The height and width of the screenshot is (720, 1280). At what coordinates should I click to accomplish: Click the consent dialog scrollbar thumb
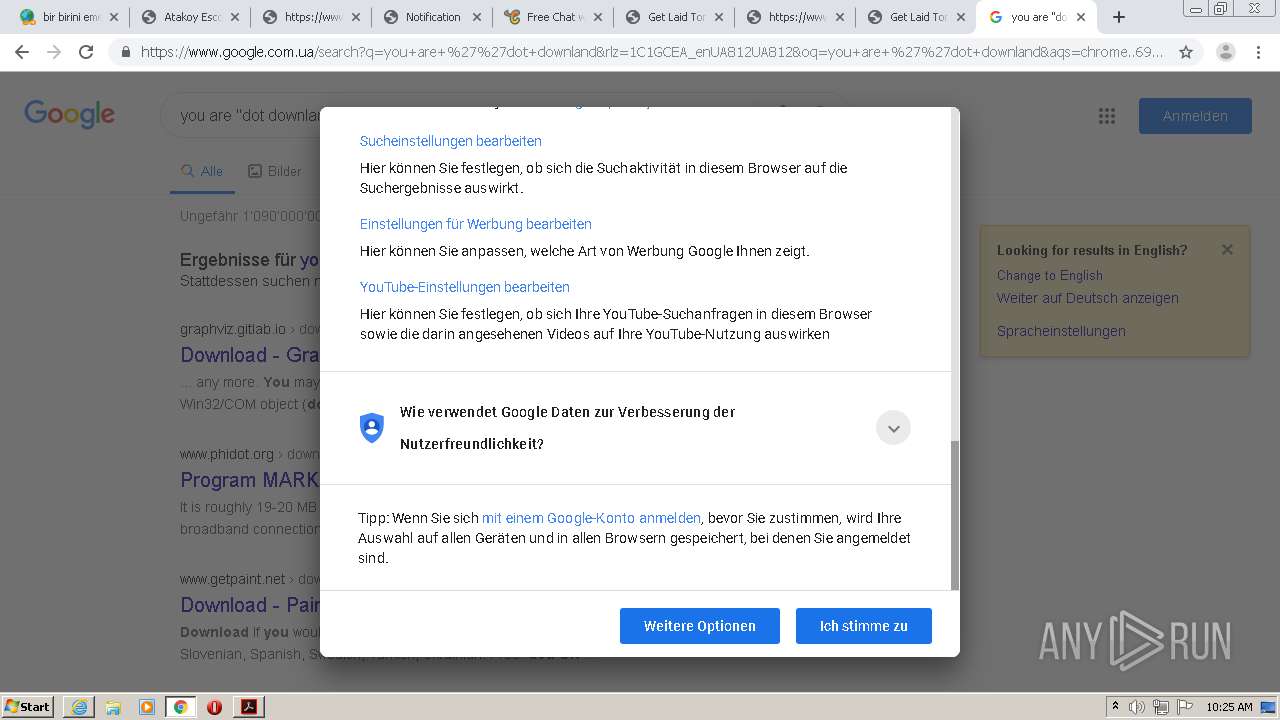pyautogui.click(x=955, y=515)
